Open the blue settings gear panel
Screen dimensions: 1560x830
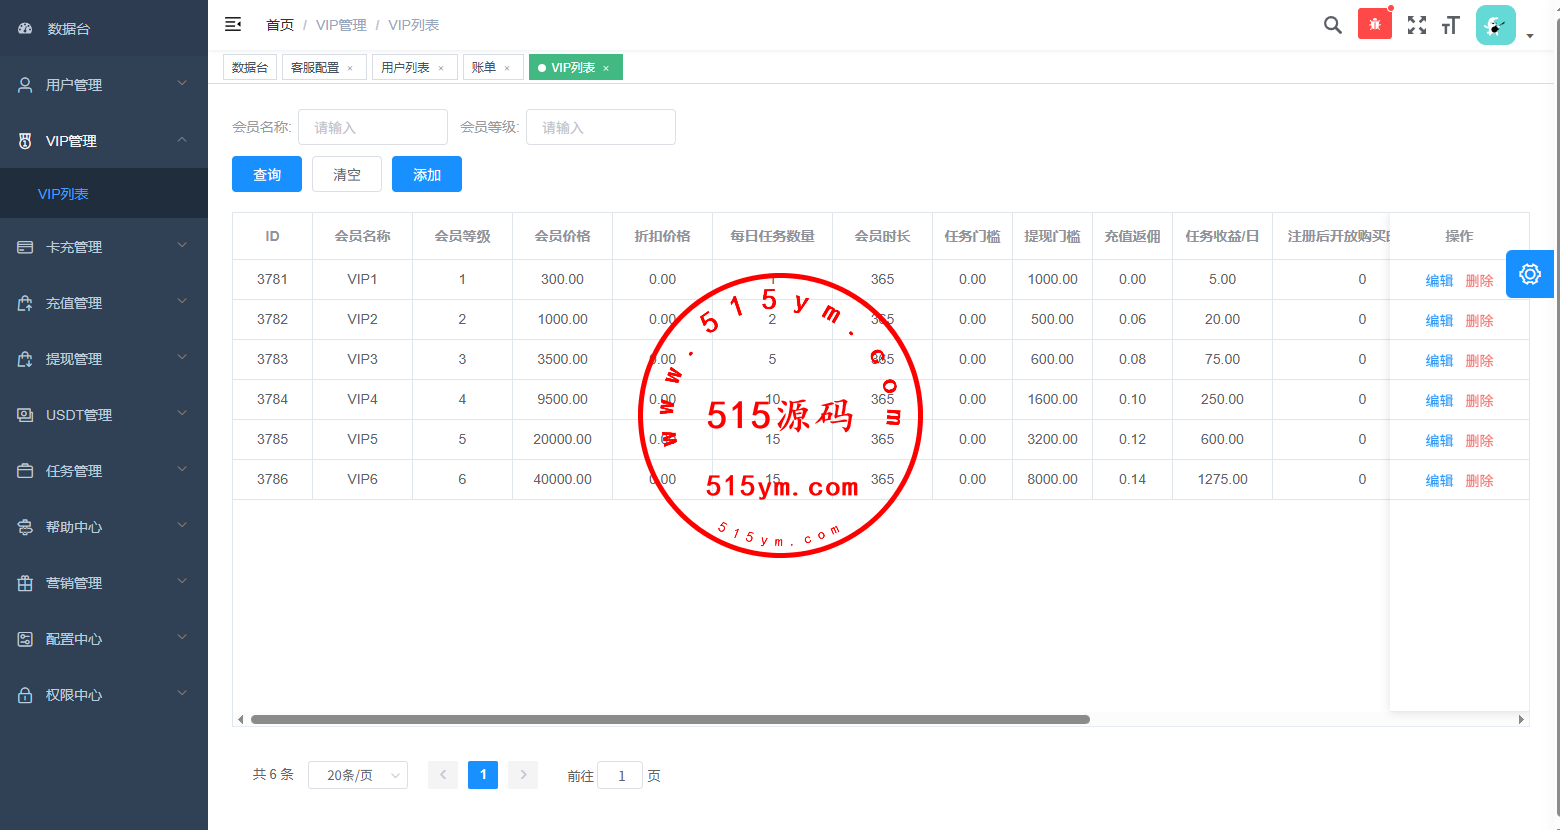point(1529,274)
